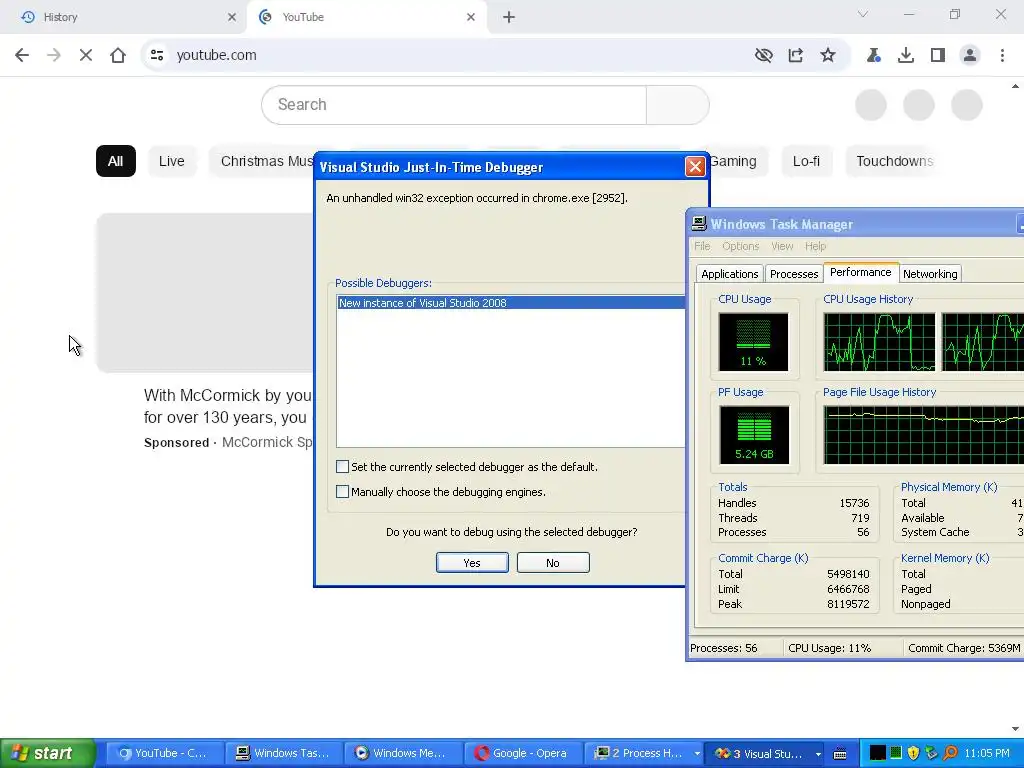1024x768 pixels.
Task: Open the sponsored McCormick ad thumbnail
Action: [x=205, y=293]
